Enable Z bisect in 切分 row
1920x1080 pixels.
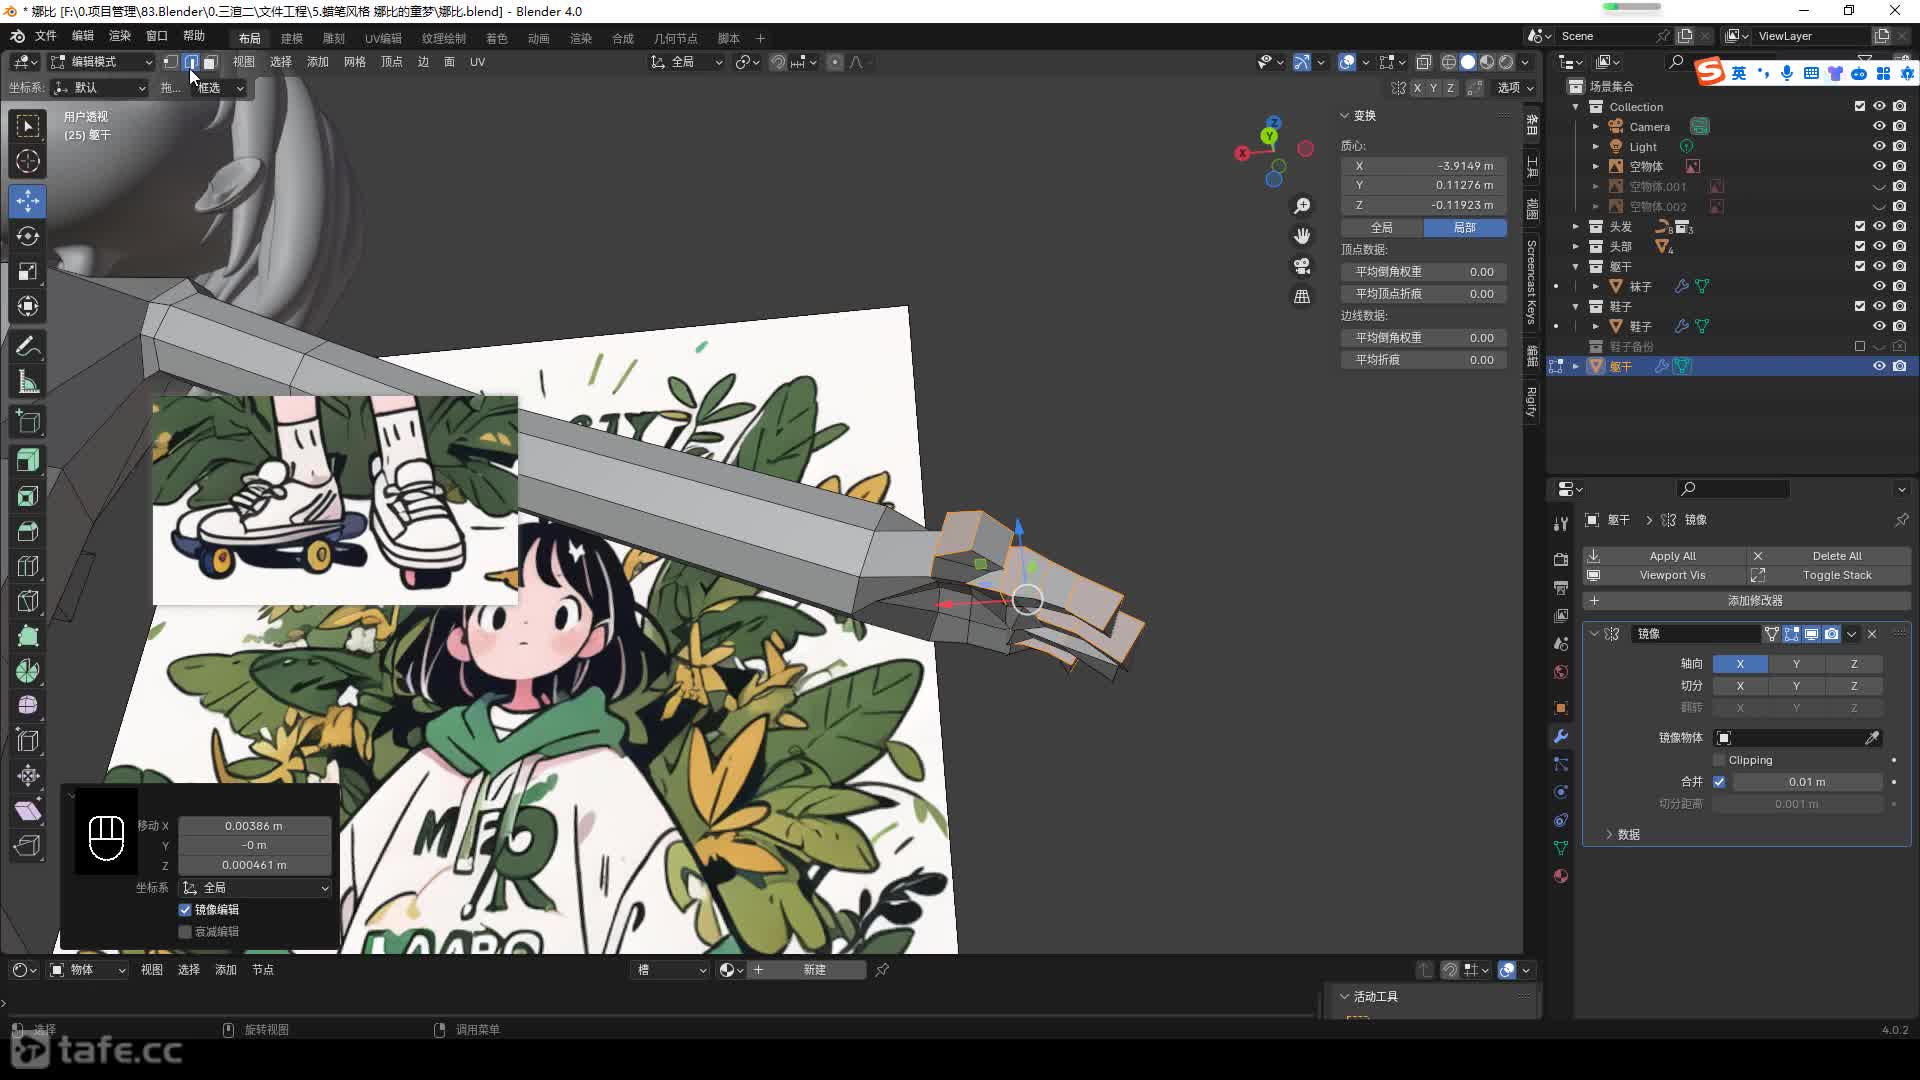[1854, 686]
